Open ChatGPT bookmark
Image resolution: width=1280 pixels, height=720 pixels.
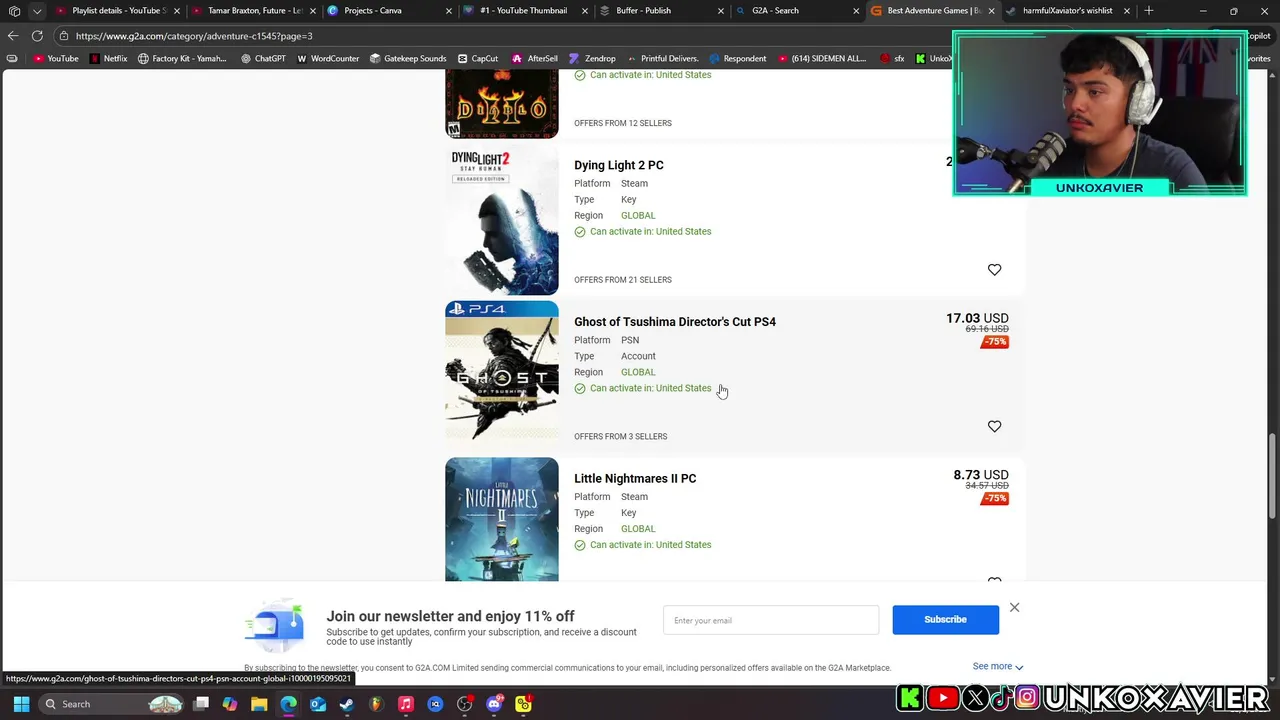pyautogui.click(x=263, y=59)
